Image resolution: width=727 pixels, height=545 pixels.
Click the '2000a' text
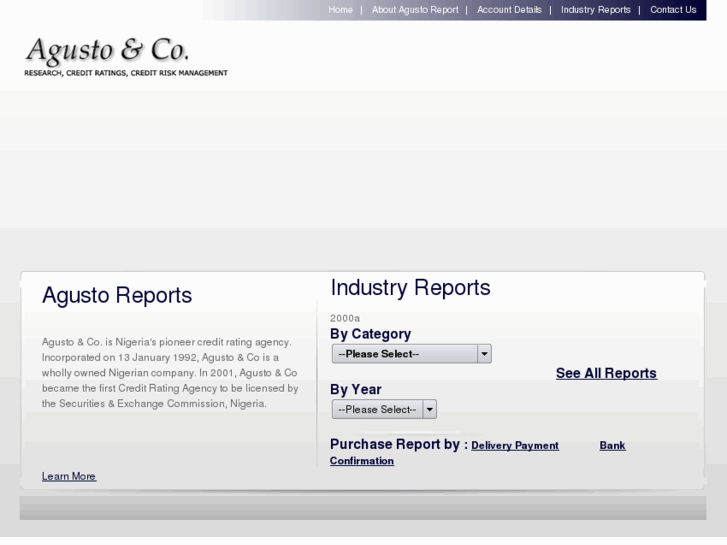(345, 318)
